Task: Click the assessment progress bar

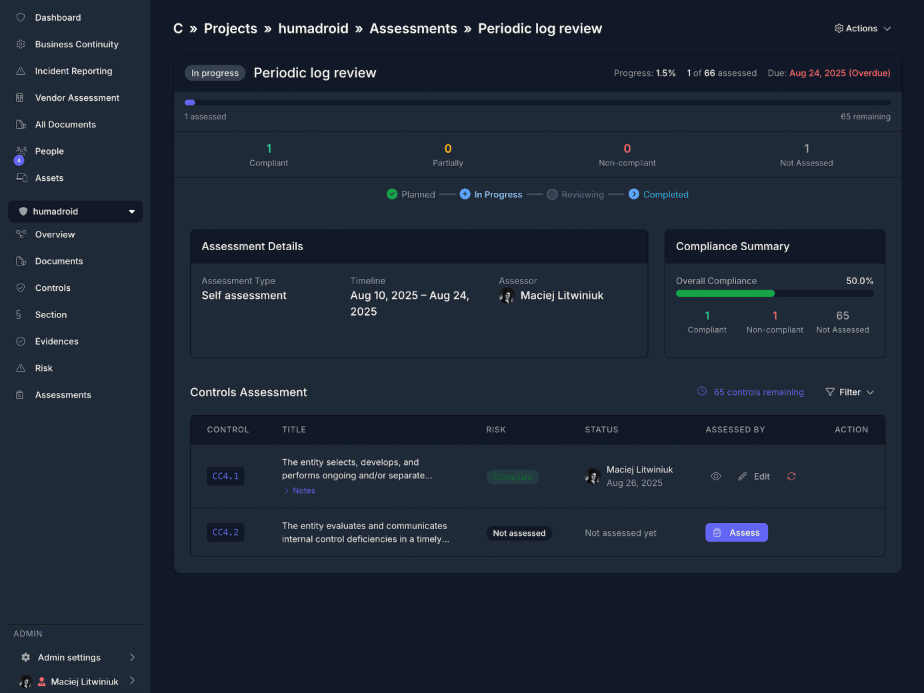Action: coord(537,102)
